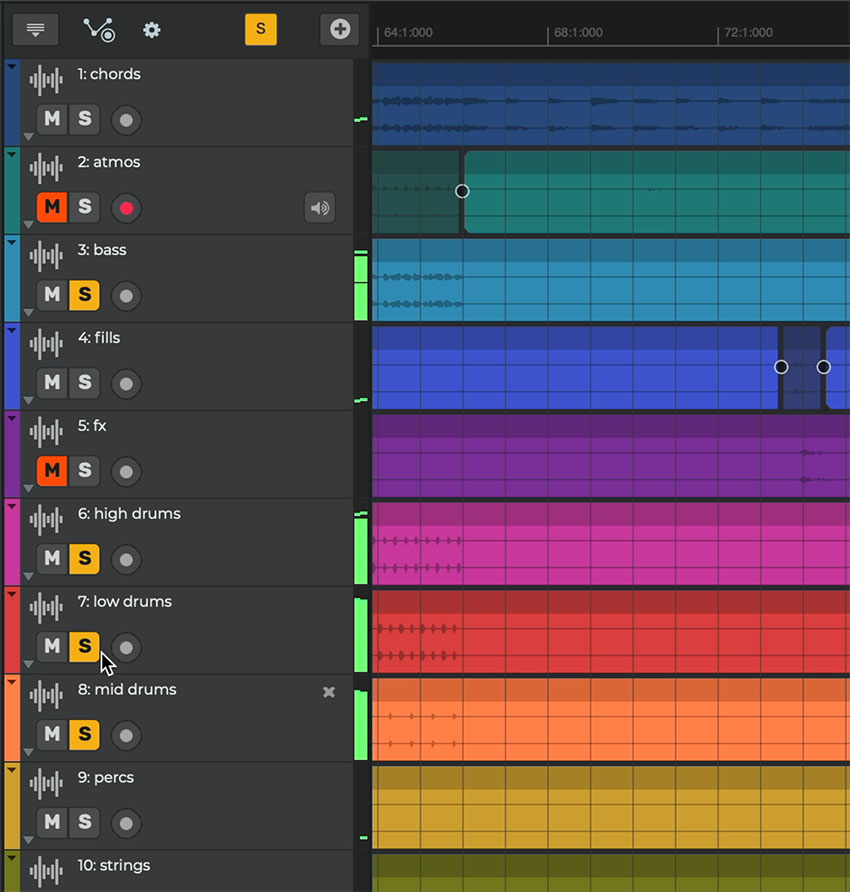Click the 68:1:000 marker on the timeline ruler

pyautogui.click(x=577, y=33)
